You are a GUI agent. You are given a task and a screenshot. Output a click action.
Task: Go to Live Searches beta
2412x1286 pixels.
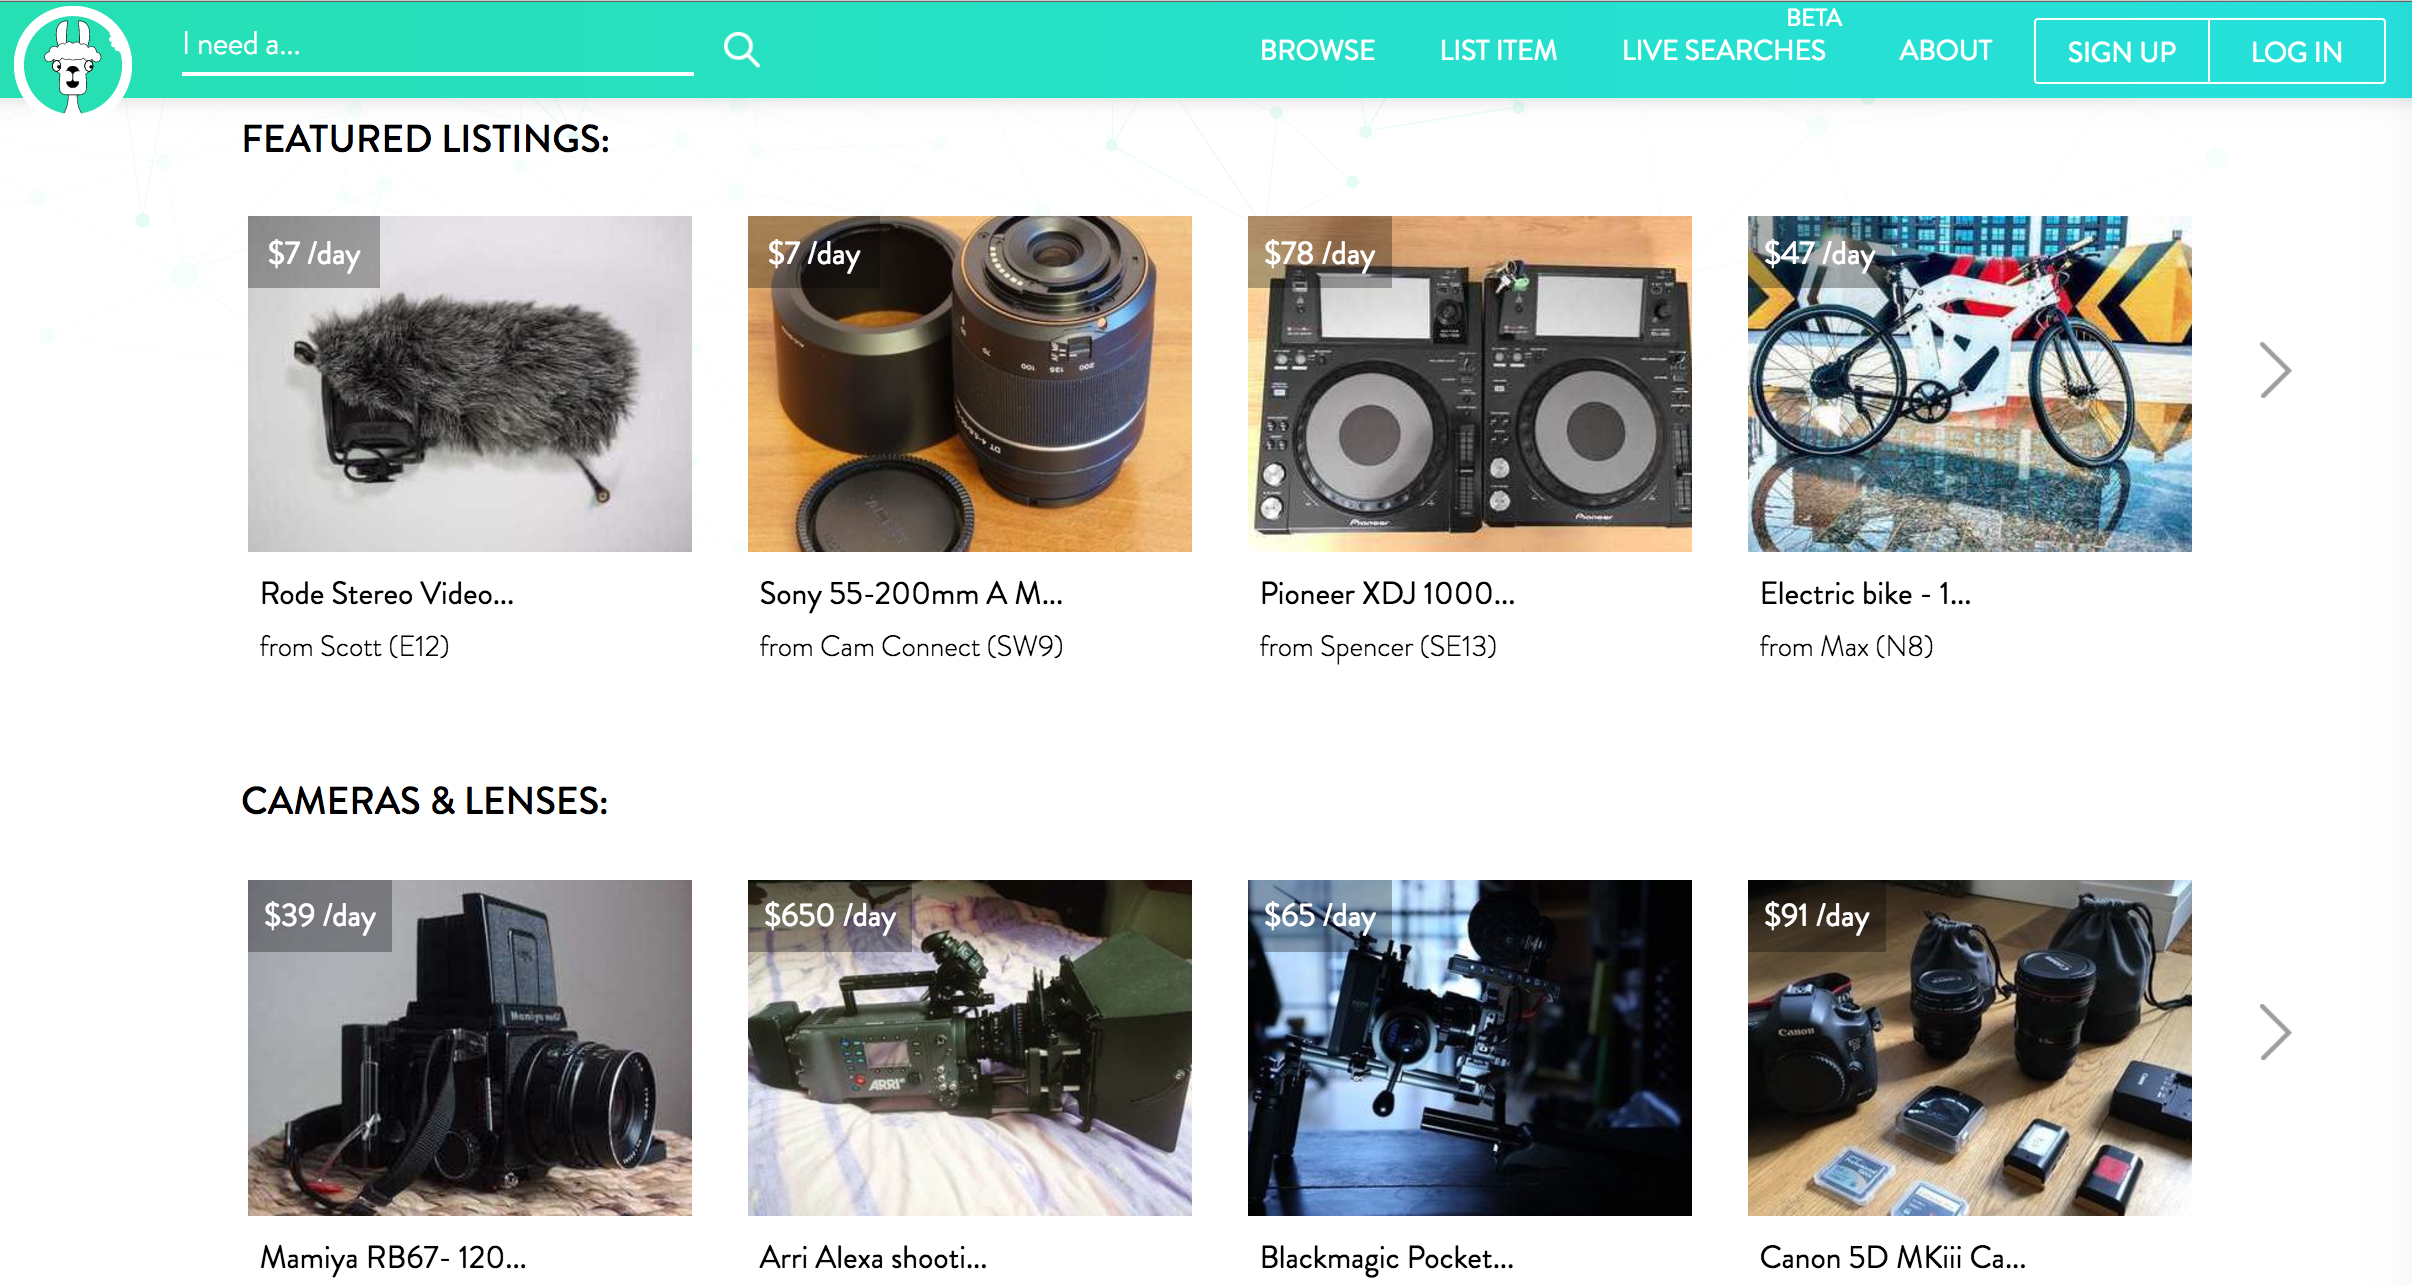(x=1723, y=50)
